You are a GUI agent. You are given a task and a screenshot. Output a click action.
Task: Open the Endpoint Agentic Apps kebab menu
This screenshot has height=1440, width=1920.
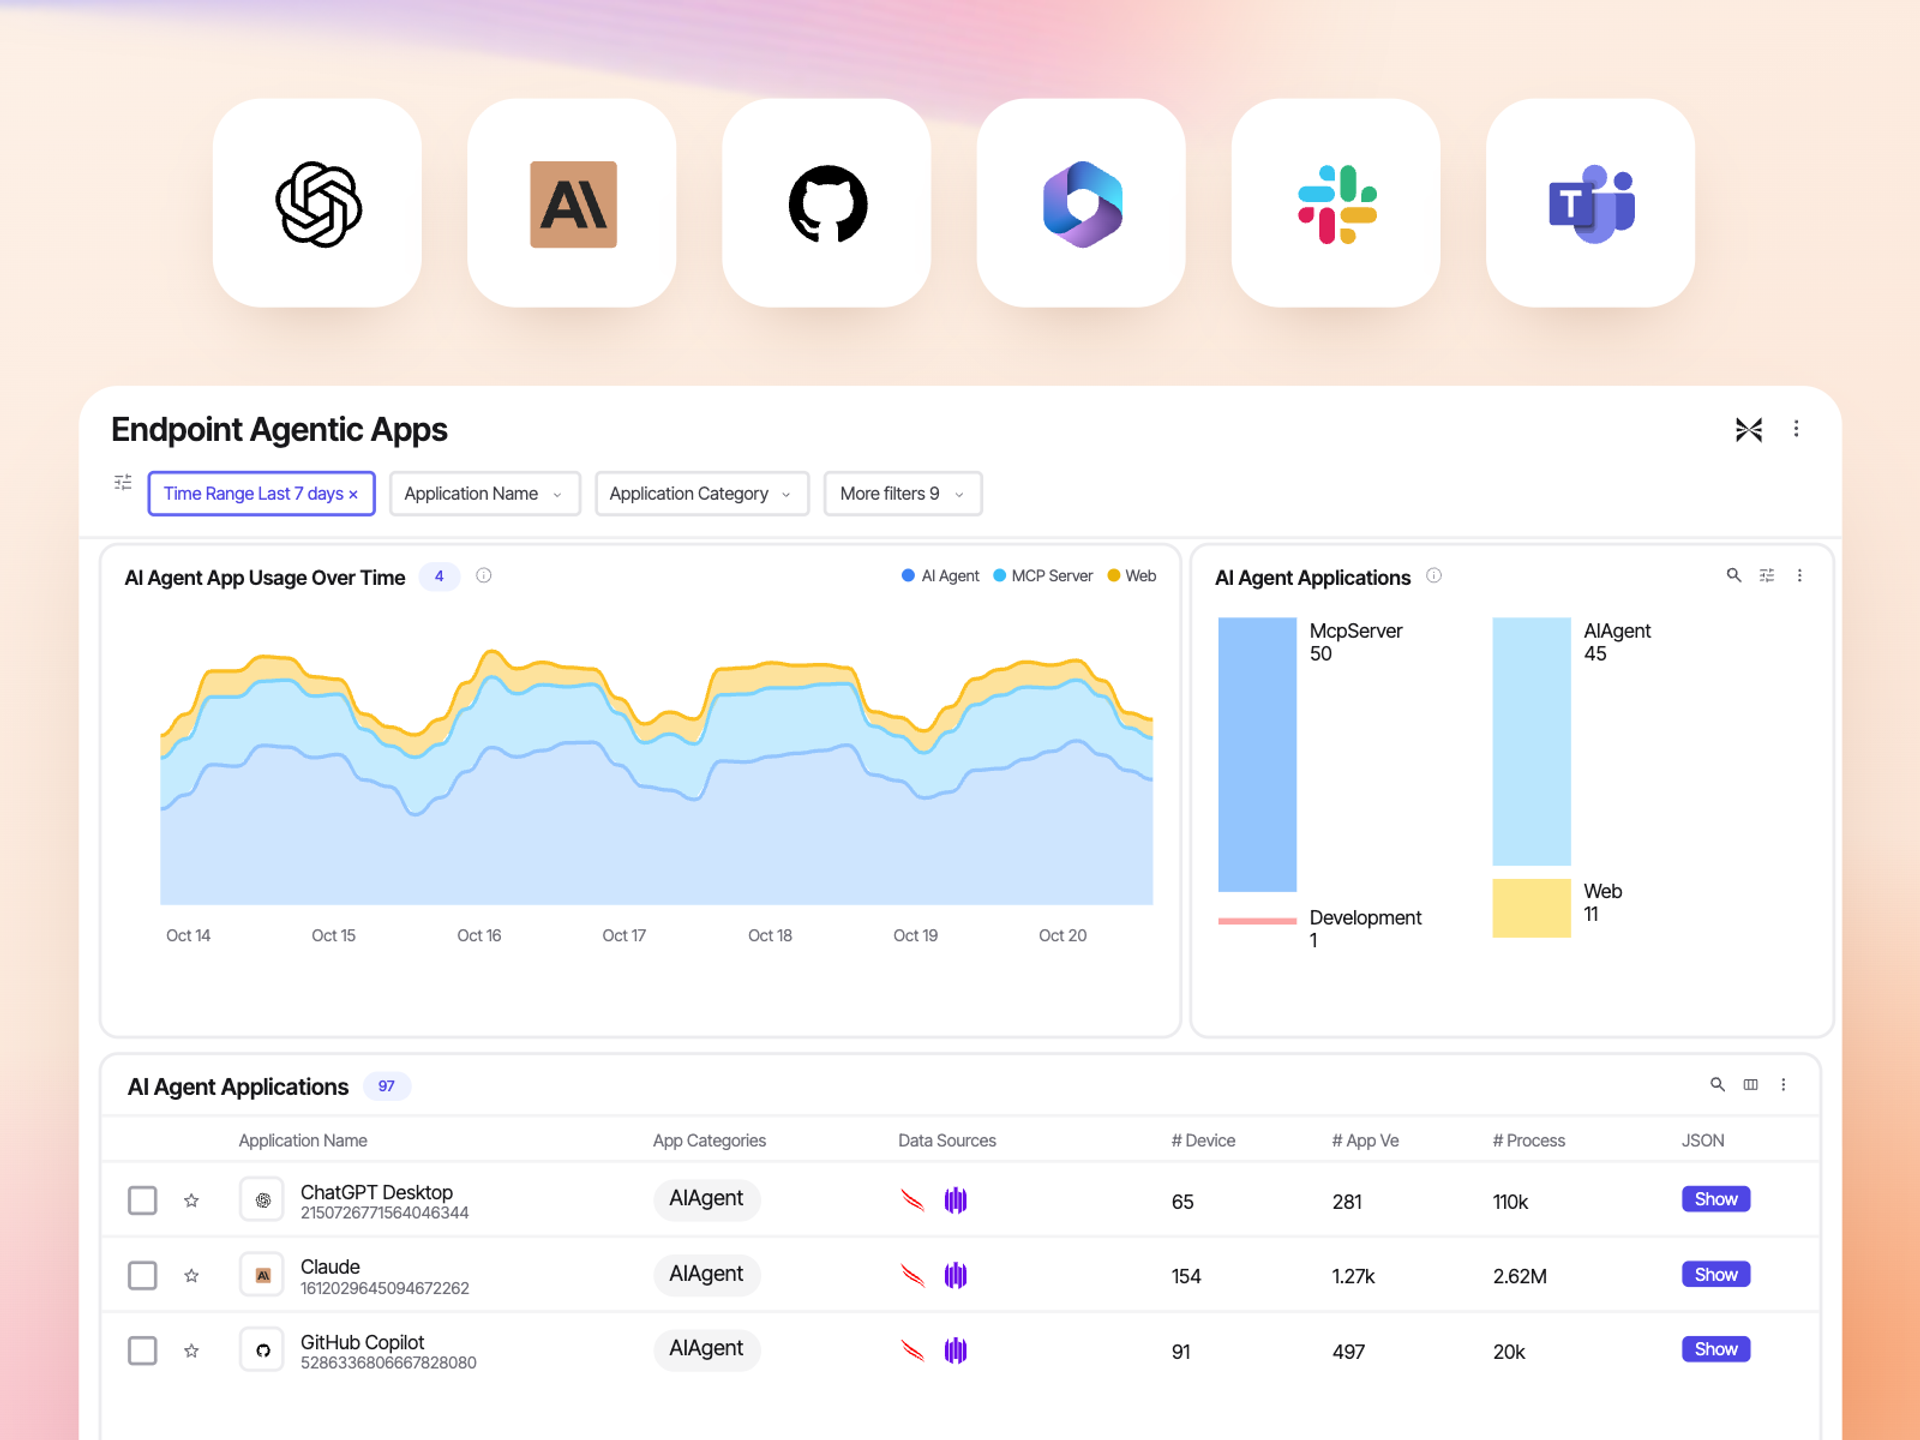(x=1796, y=429)
